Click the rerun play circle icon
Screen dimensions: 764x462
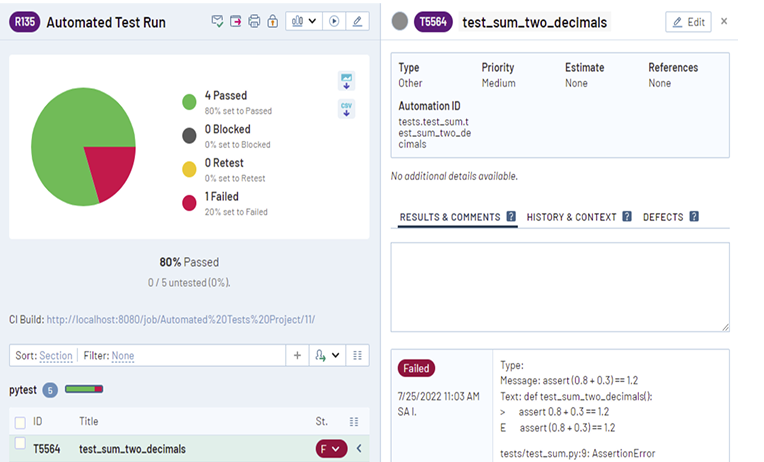pyautogui.click(x=334, y=21)
